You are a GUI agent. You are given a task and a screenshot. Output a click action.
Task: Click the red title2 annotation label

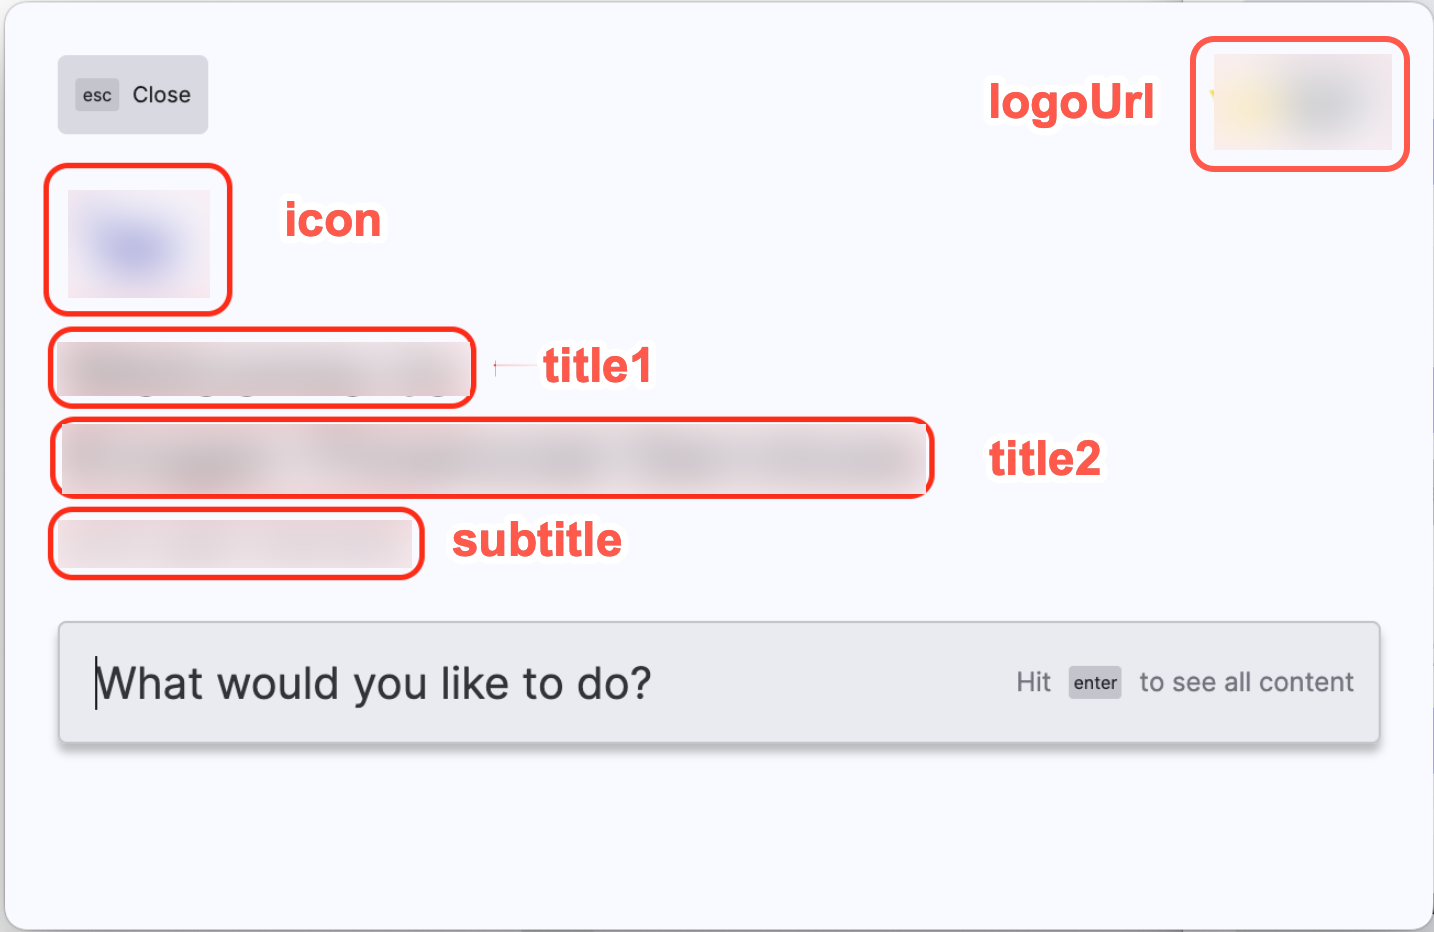[1044, 458]
